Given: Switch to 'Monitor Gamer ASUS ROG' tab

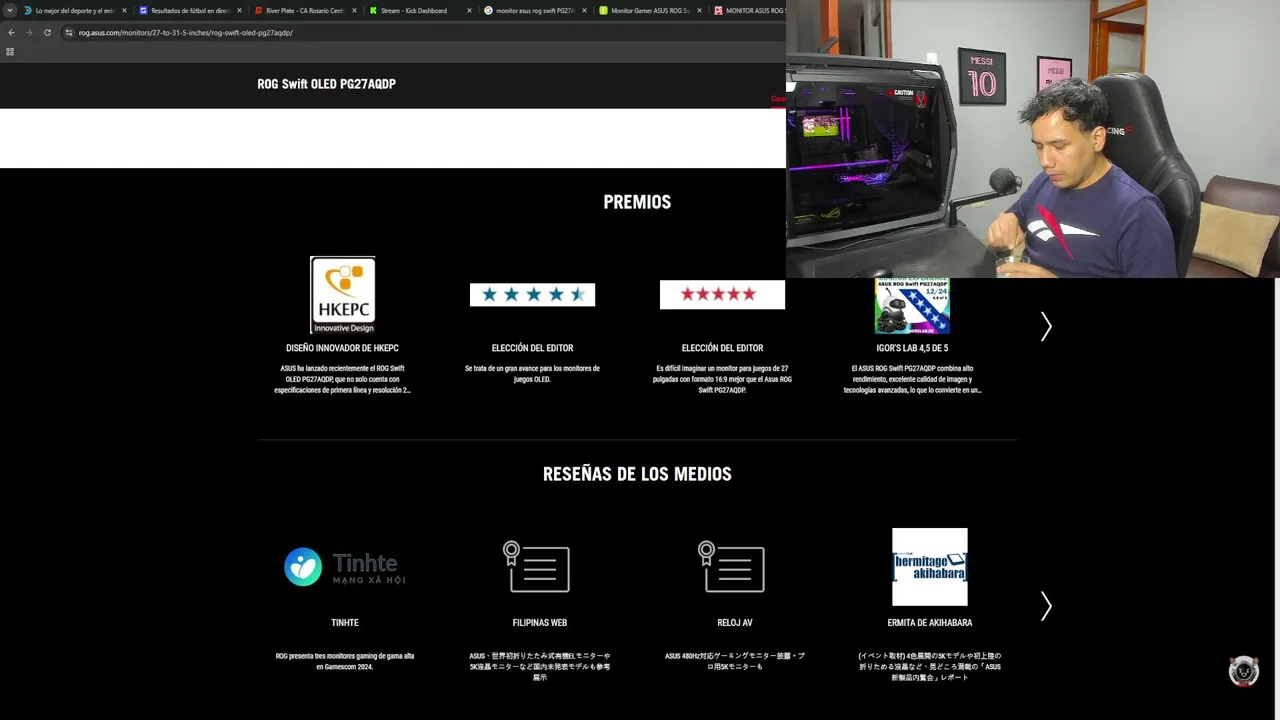Looking at the screenshot, I should point(648,11).
